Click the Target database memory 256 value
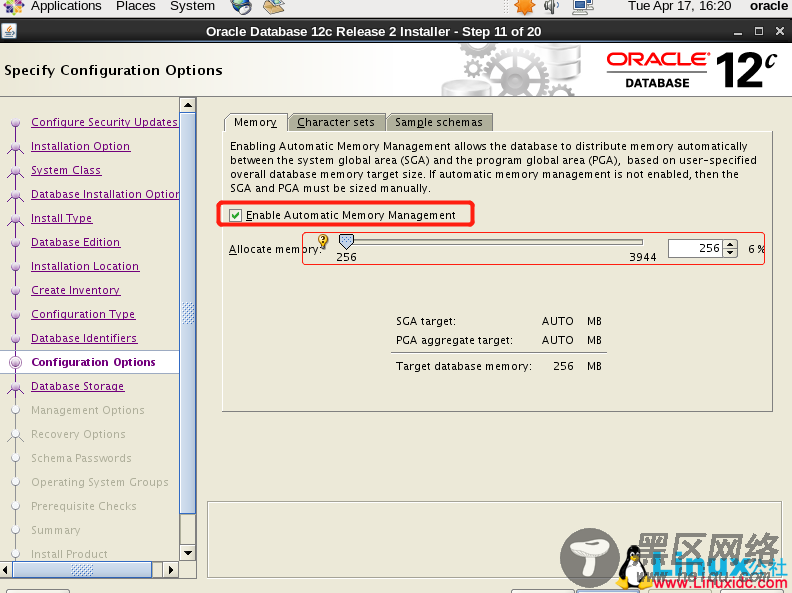The width and height of the screenshot is (792, 593). [x=563, y=366]
